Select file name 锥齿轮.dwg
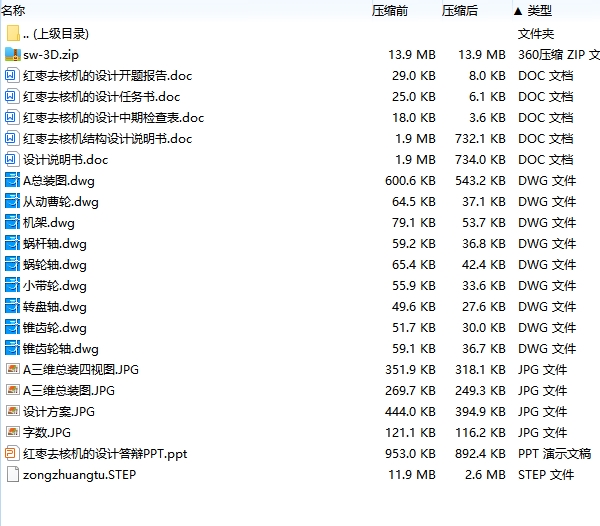600x526 pixels. (x=55, y=328)
